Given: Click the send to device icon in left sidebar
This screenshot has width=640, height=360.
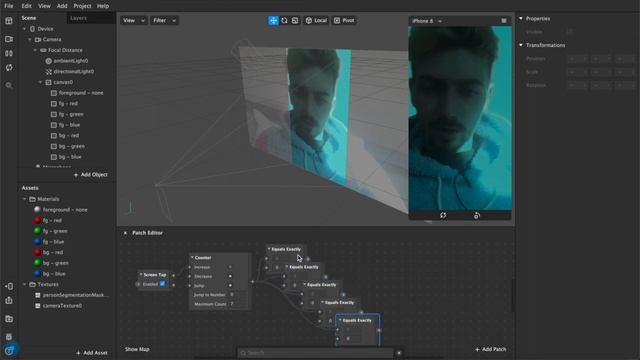Looking at the screenshot, I should click(x=9, y=286).
